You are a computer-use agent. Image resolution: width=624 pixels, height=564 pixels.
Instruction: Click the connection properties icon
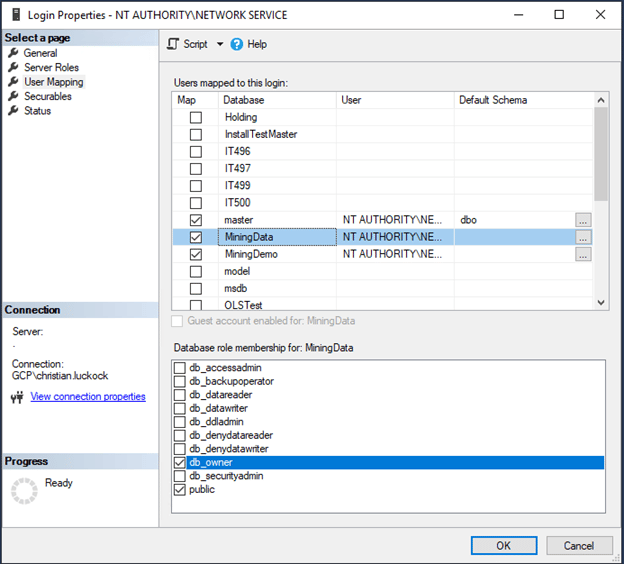(x=17, y=397)
